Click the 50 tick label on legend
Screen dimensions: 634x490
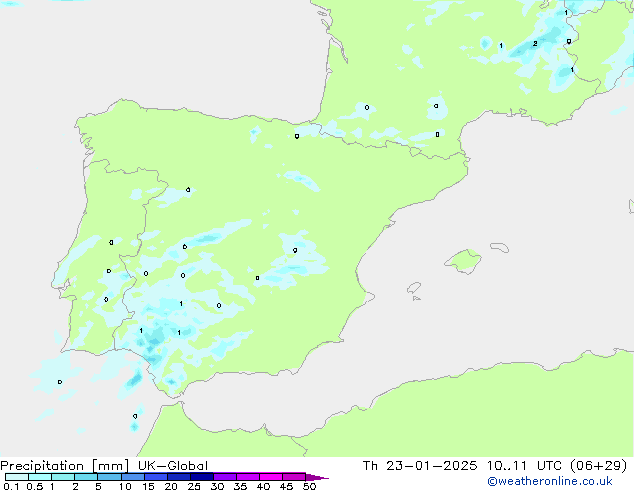tap(310, 486)
